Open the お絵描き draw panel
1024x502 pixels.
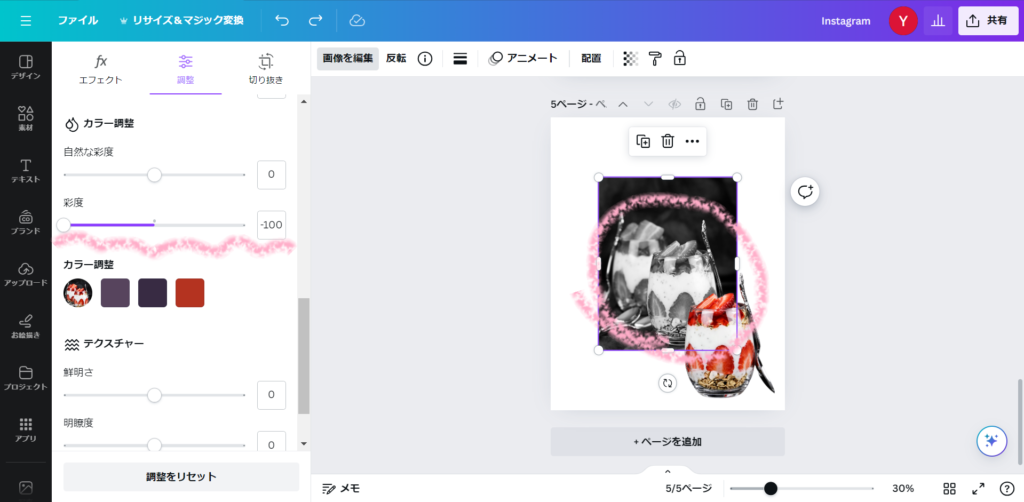pyautogui.click(x=25, y=326)
